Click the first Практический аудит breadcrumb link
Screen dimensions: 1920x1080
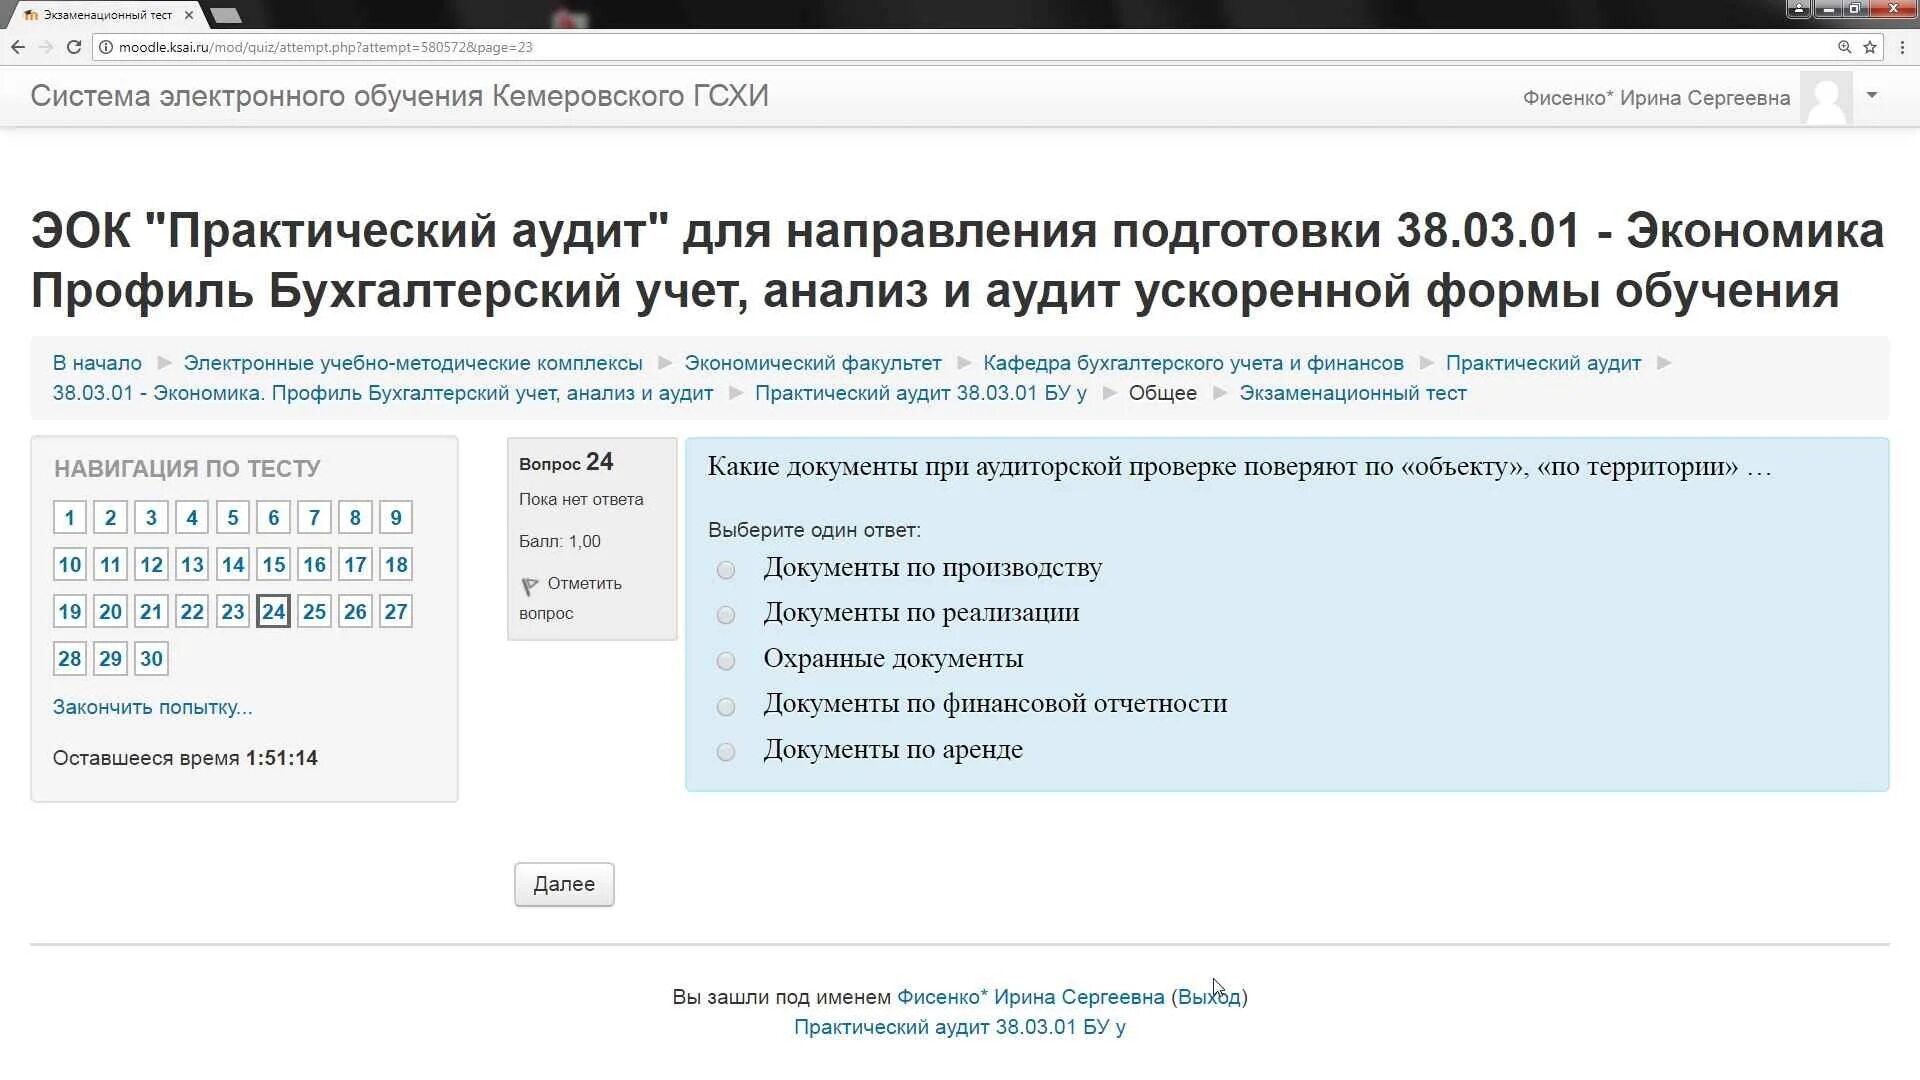click(1543, 363)
